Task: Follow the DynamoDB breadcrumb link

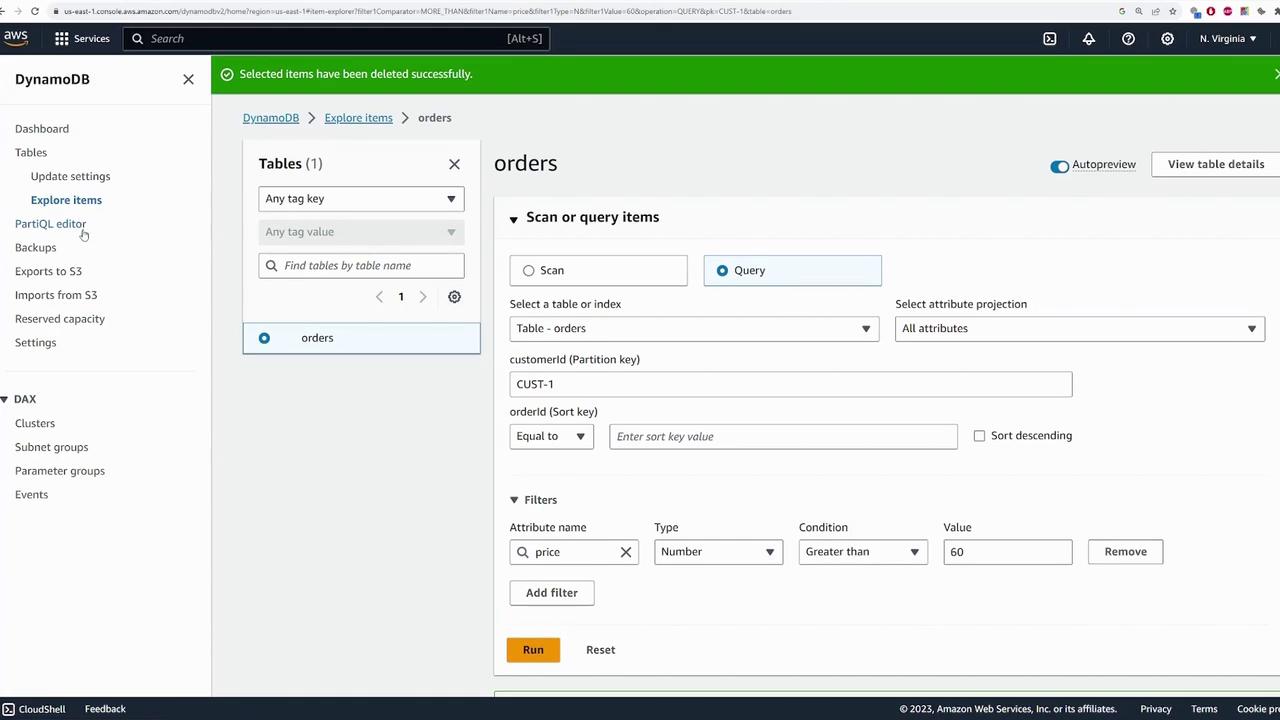Action: click(x=271, y=118)
